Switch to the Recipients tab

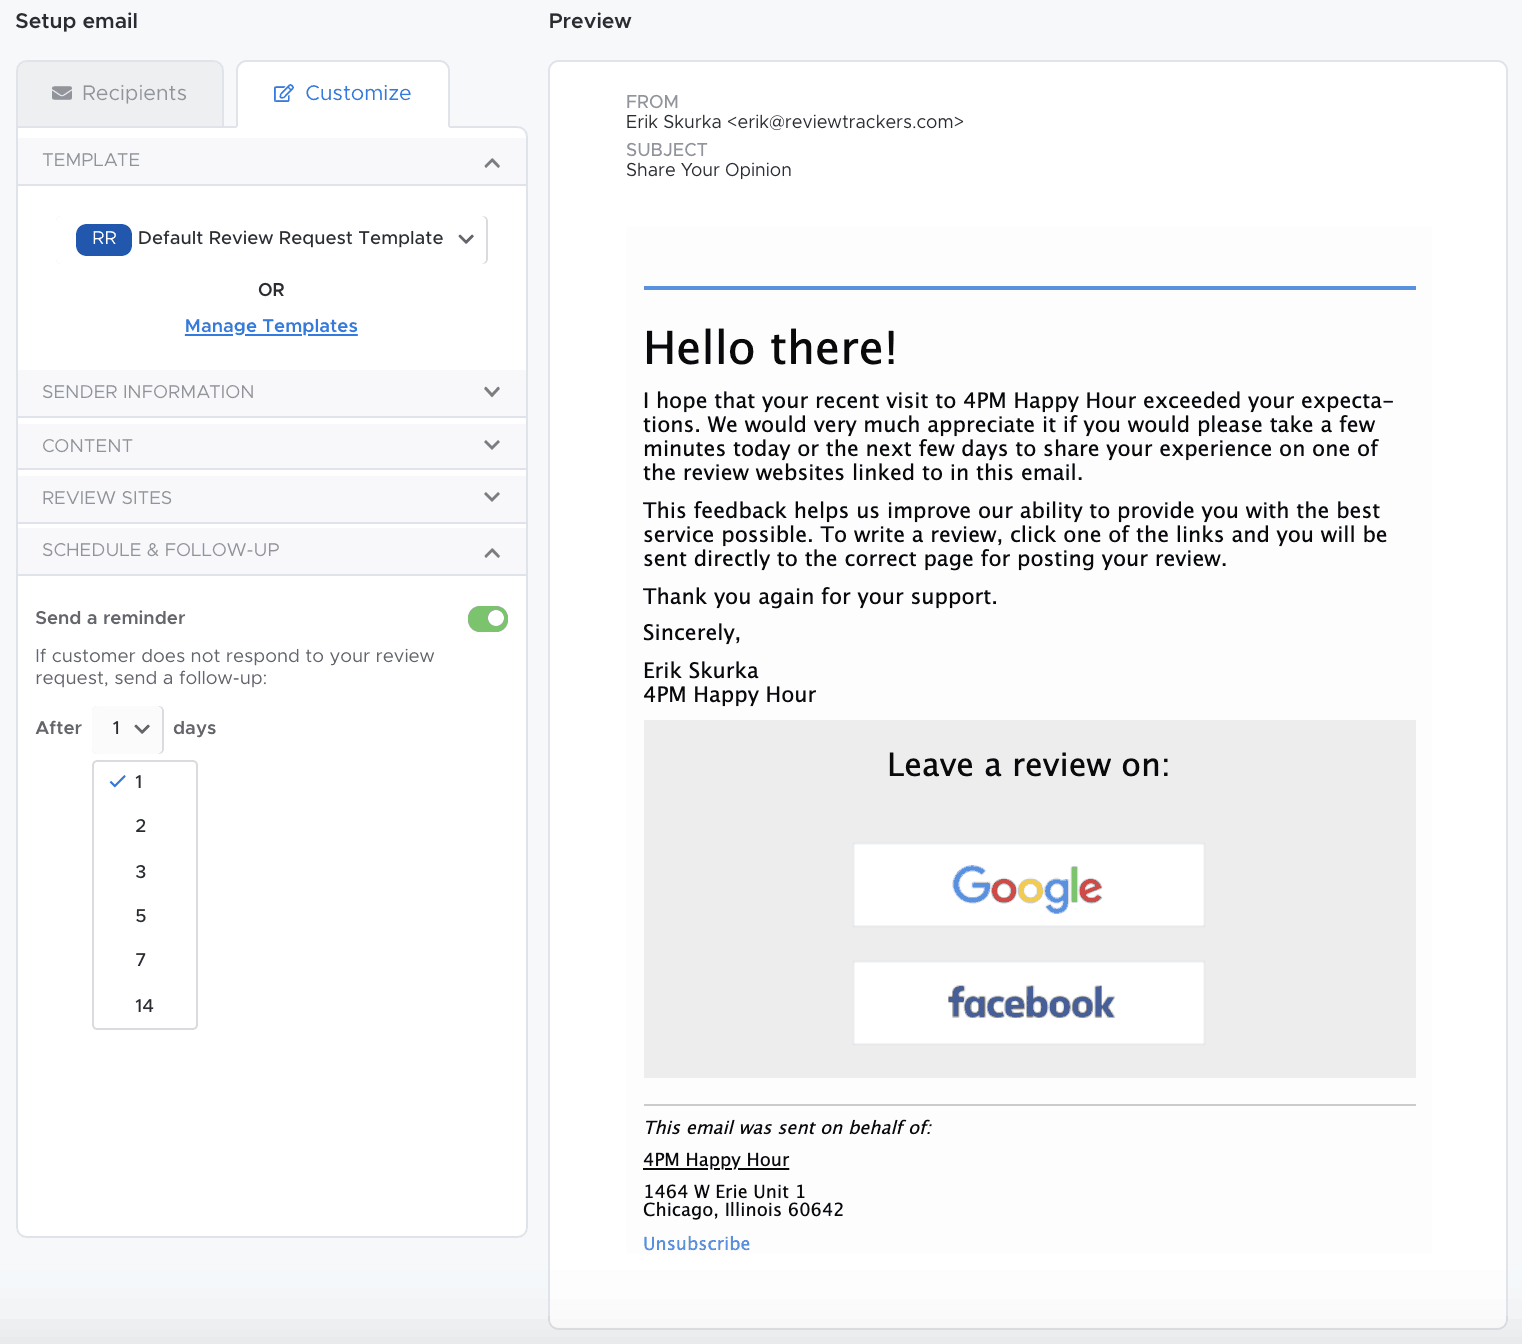tap(120, 94)
